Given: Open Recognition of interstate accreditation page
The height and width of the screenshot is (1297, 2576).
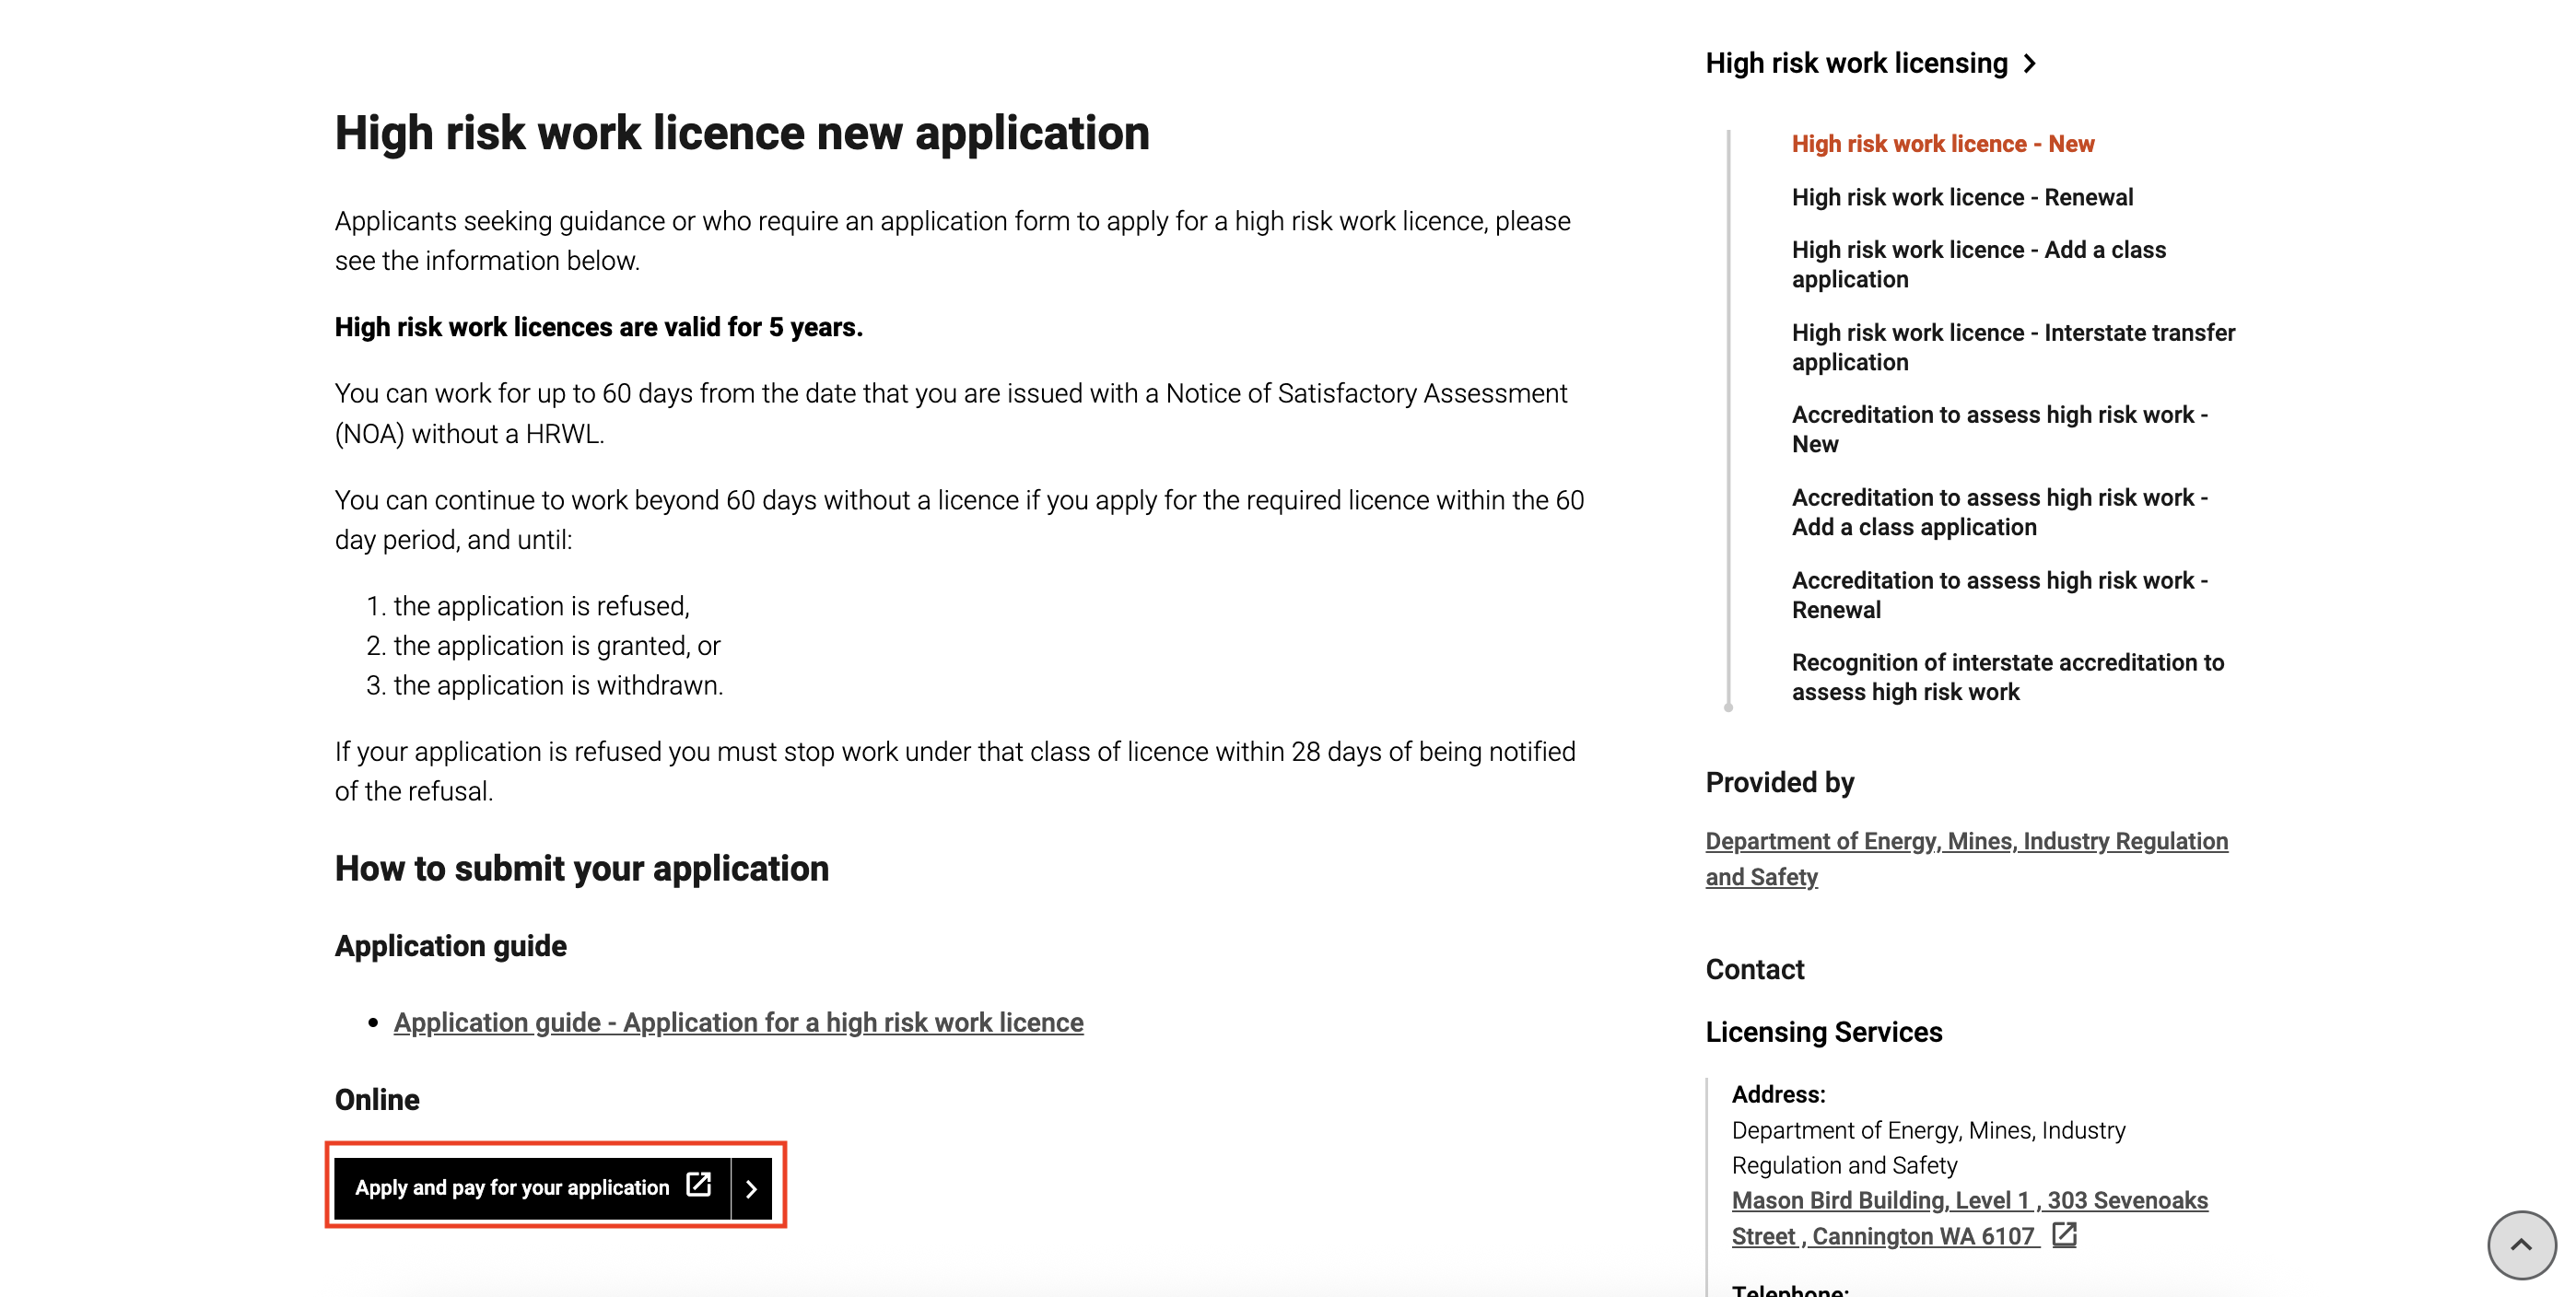Looking at the screenshot, I should click(x=2007, y=677).
